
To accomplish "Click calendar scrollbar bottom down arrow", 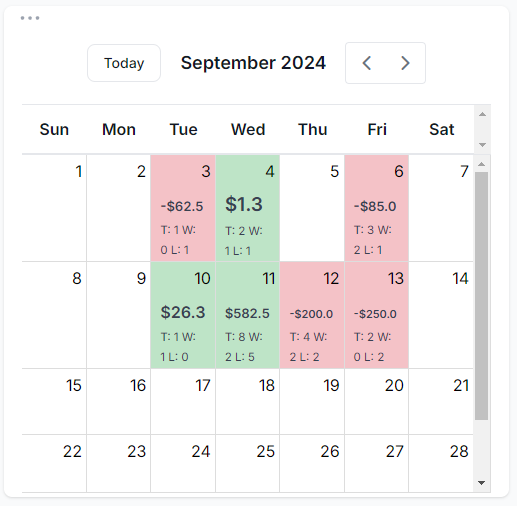I will tap(481, 483).
